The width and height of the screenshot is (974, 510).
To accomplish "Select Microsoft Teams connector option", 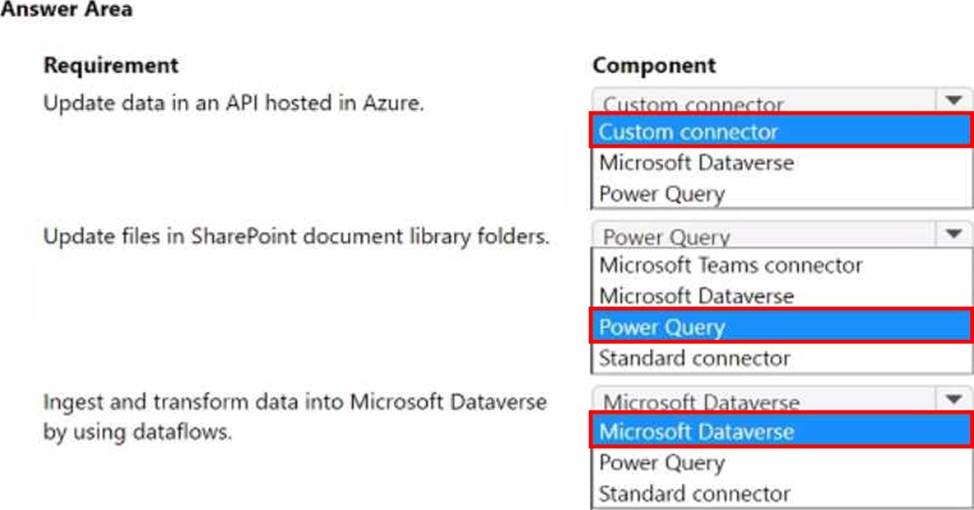I will click(781, 265).
